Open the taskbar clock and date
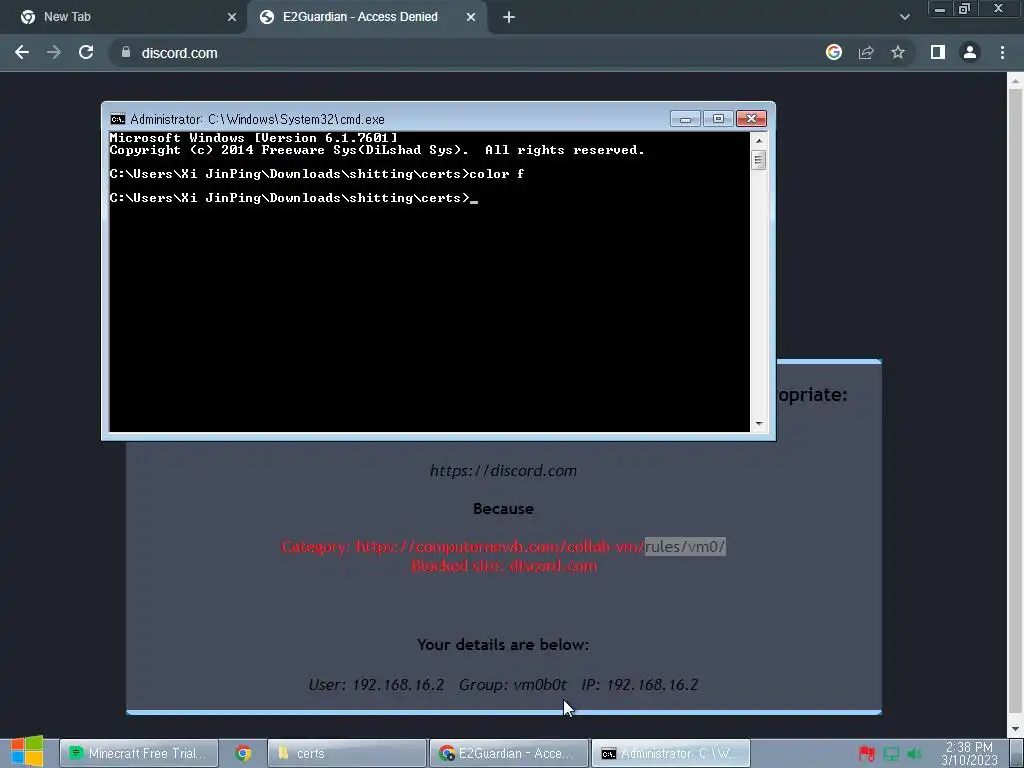Image resolution: width=1024 pixels, height=768 pixels. coord(969,754)
